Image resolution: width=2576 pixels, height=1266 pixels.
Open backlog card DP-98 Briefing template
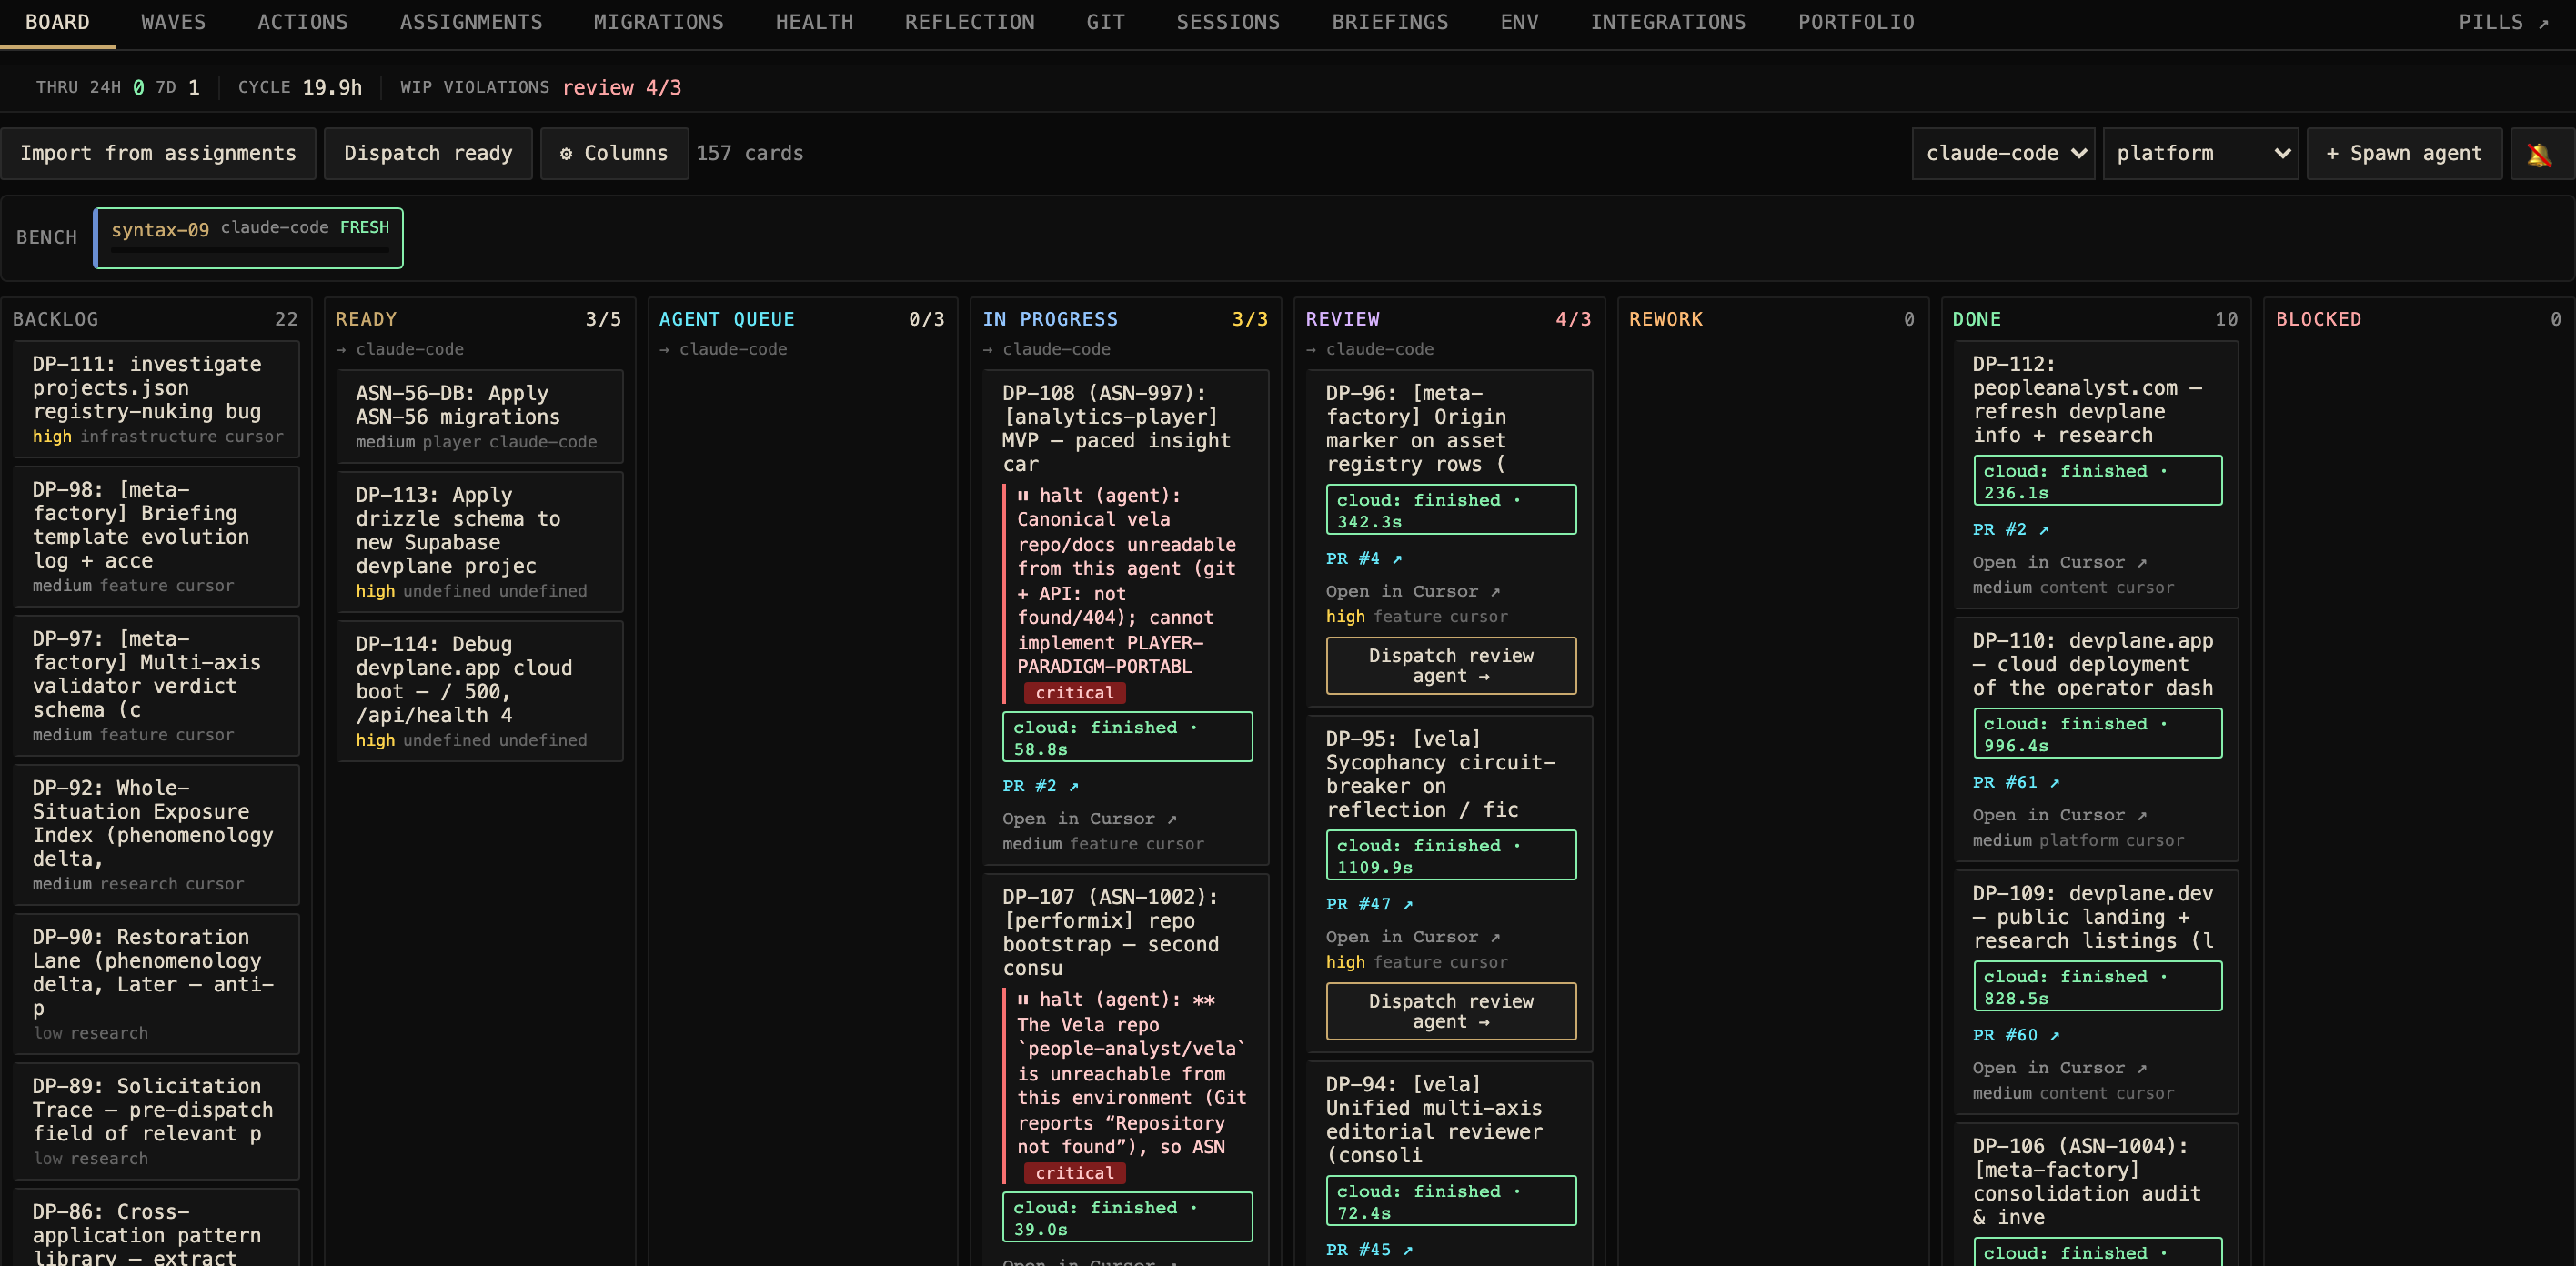pos(156,536)
